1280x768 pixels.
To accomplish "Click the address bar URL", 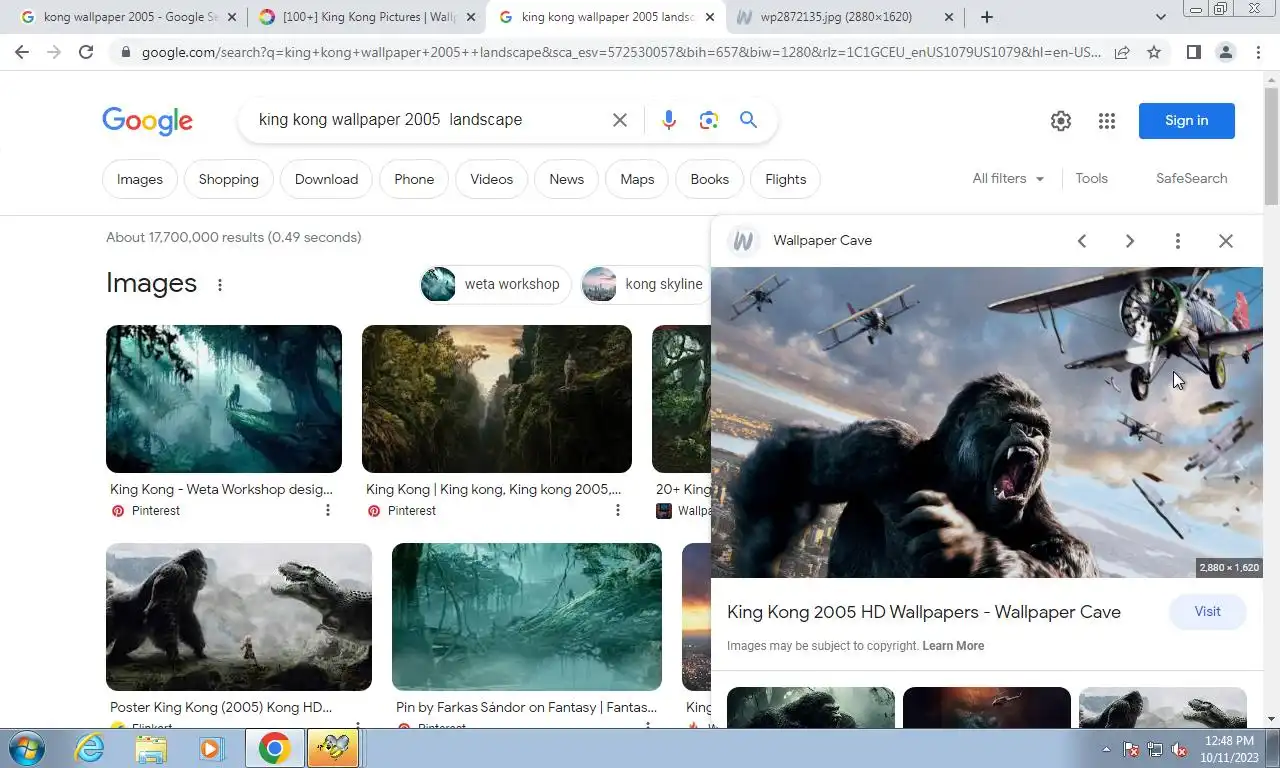I will 620,52.
